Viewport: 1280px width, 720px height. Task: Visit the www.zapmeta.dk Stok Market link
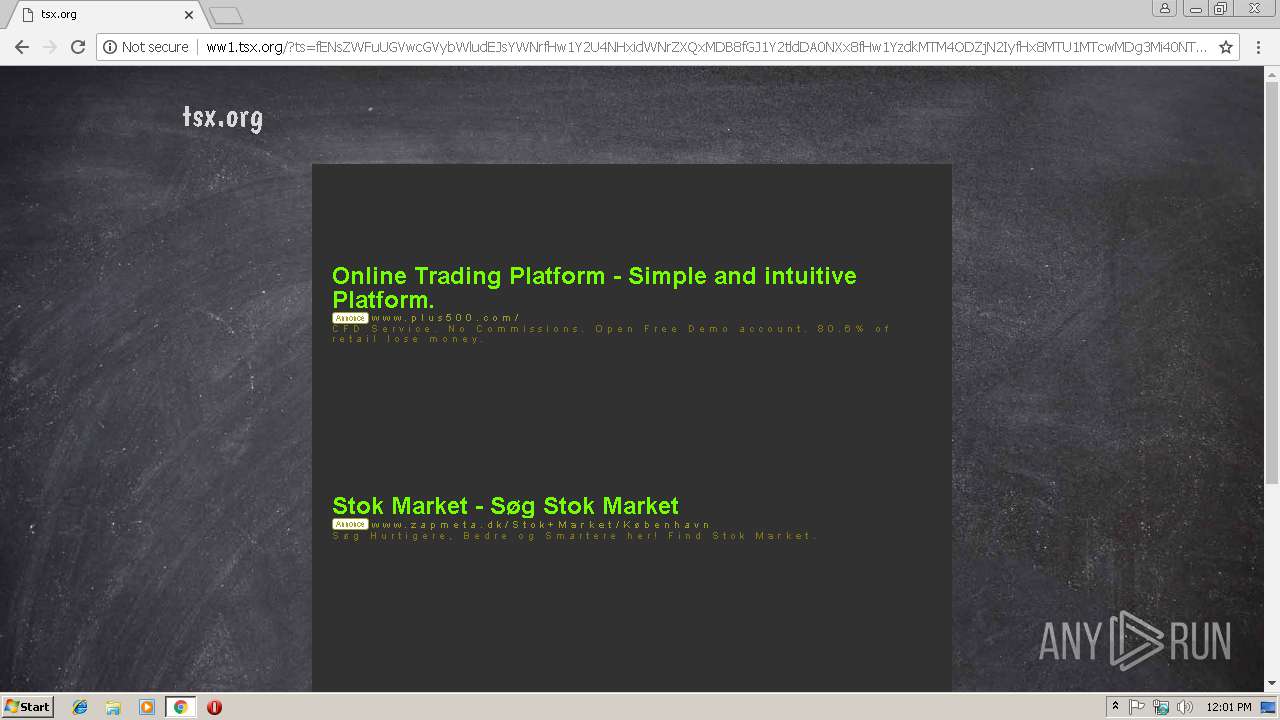(540, 524)
